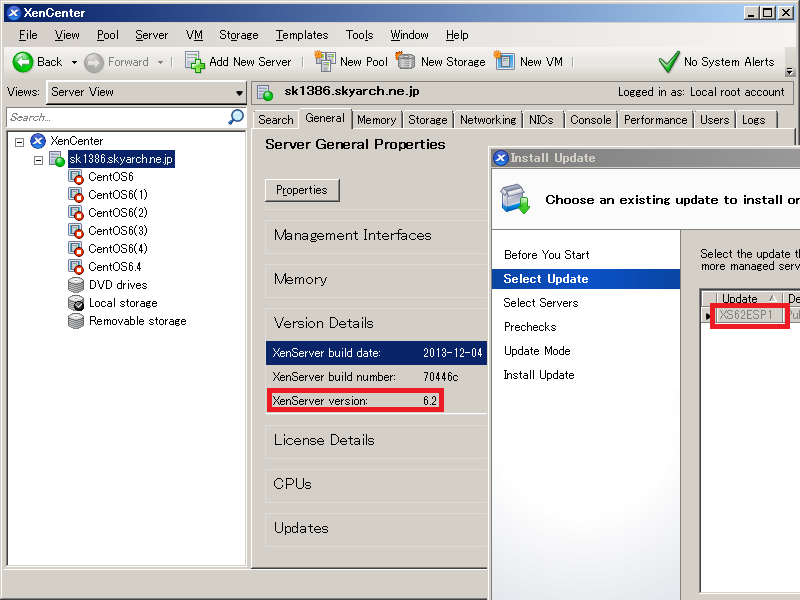Open the Tools menu

click(360, 35)
